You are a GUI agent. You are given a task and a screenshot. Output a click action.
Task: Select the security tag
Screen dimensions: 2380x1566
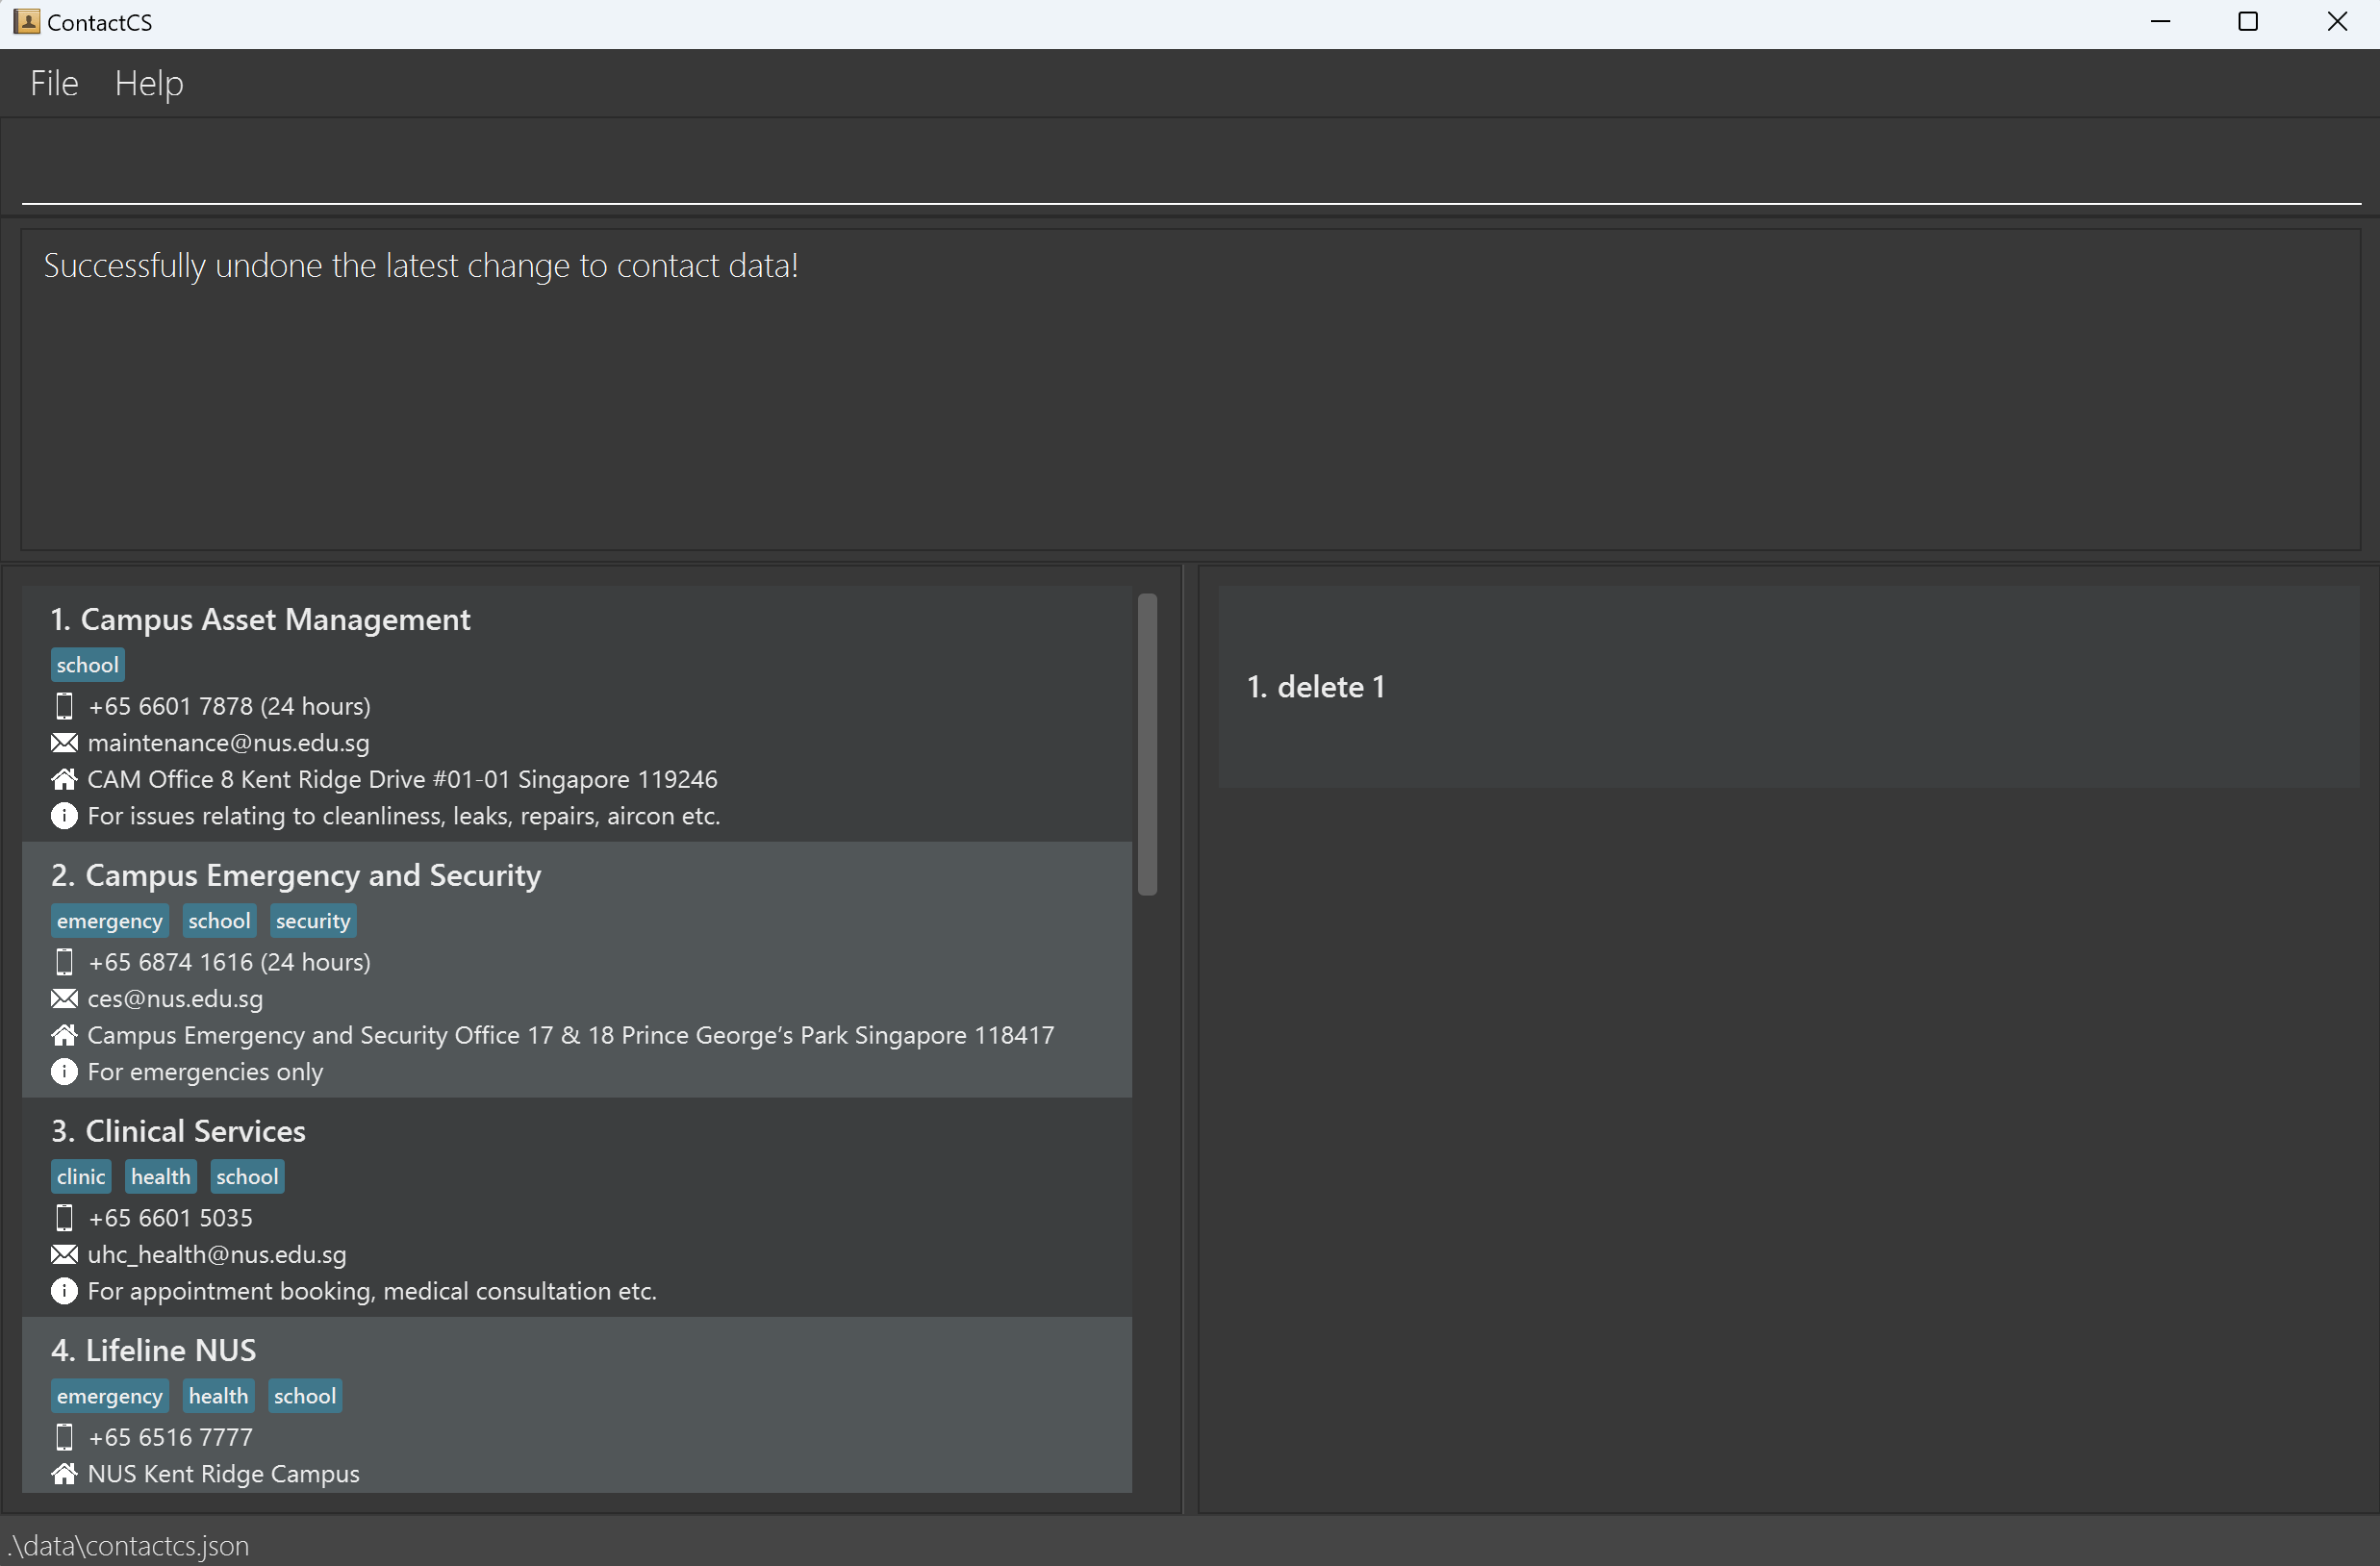313,921
